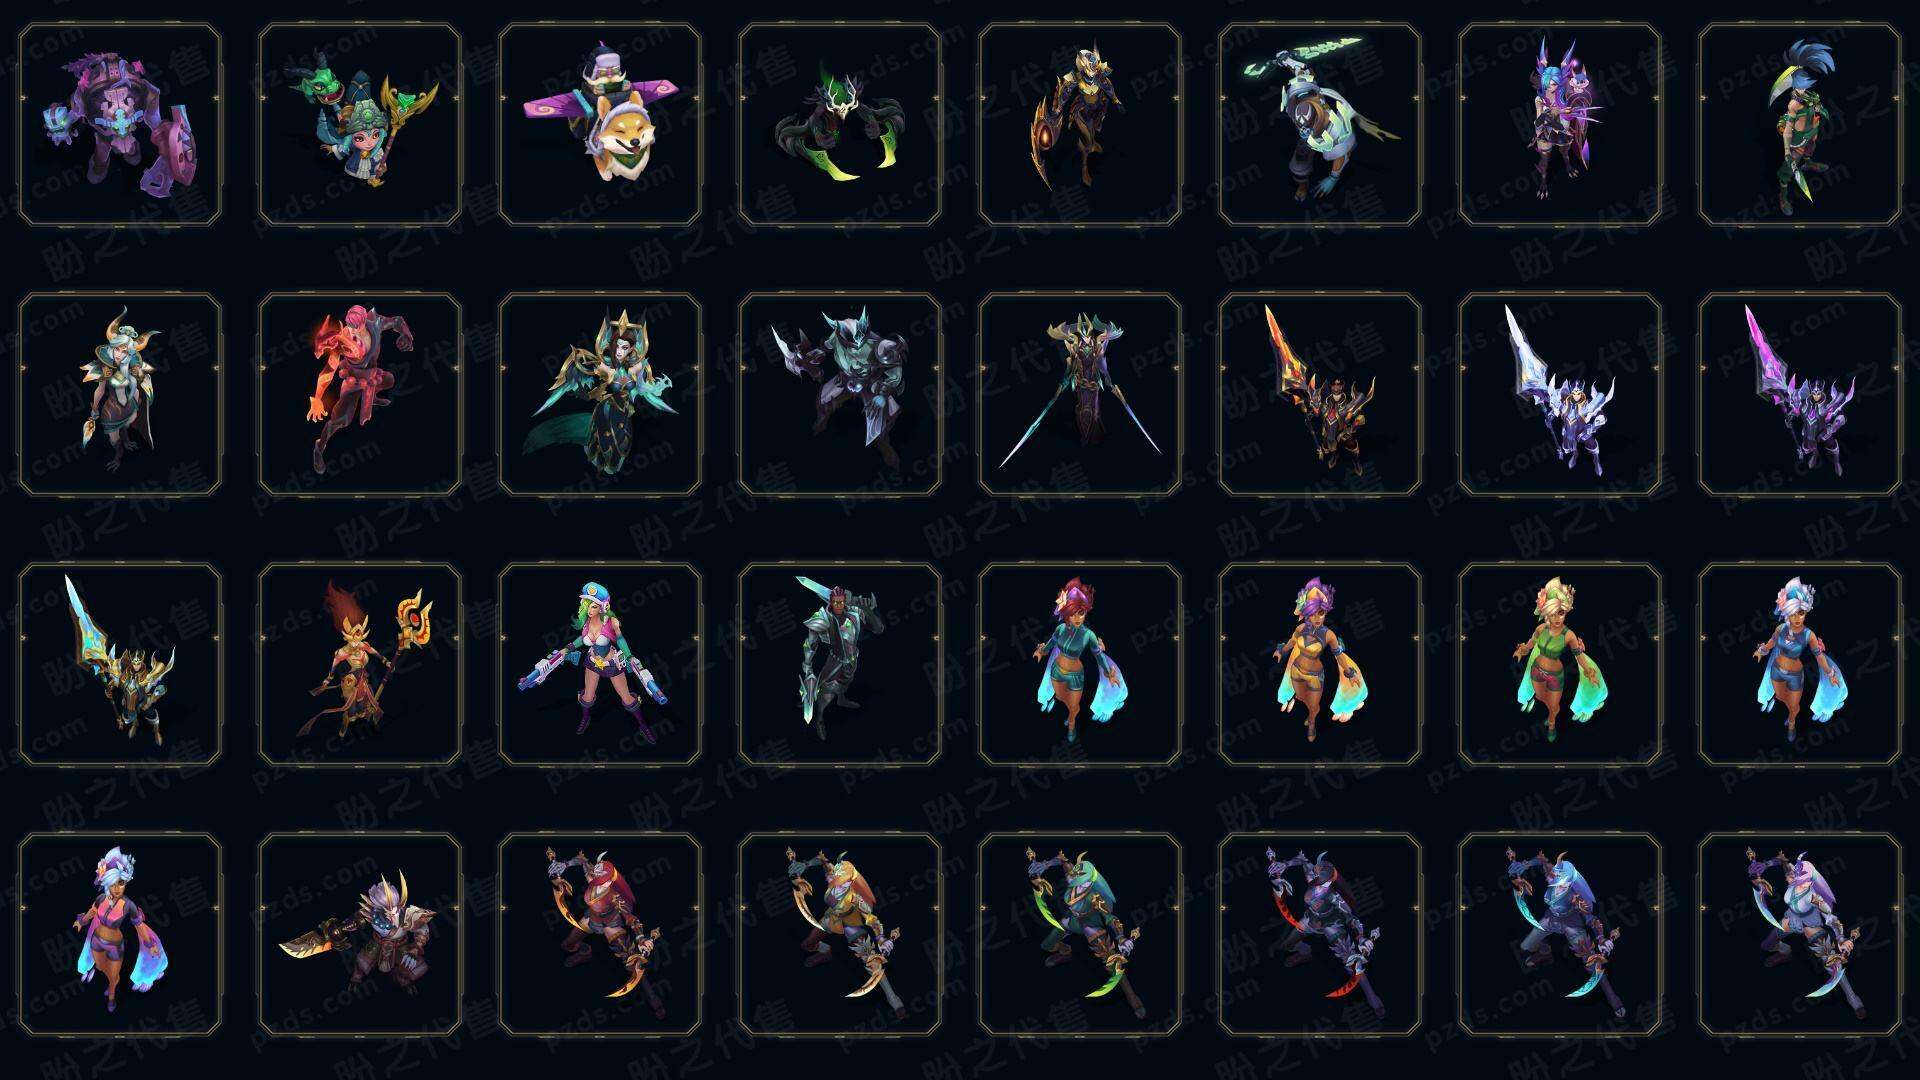
Task: Select the teal winged queen with gold crown
Action: [600, 394]
